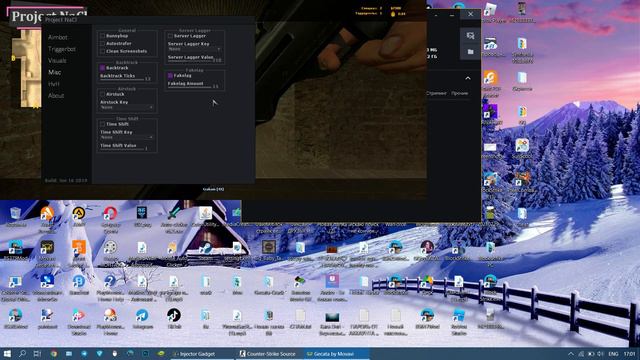The height and width of the screenshot is (360, 640).
Task: Open the About tab
Action: tap(56, 96)
